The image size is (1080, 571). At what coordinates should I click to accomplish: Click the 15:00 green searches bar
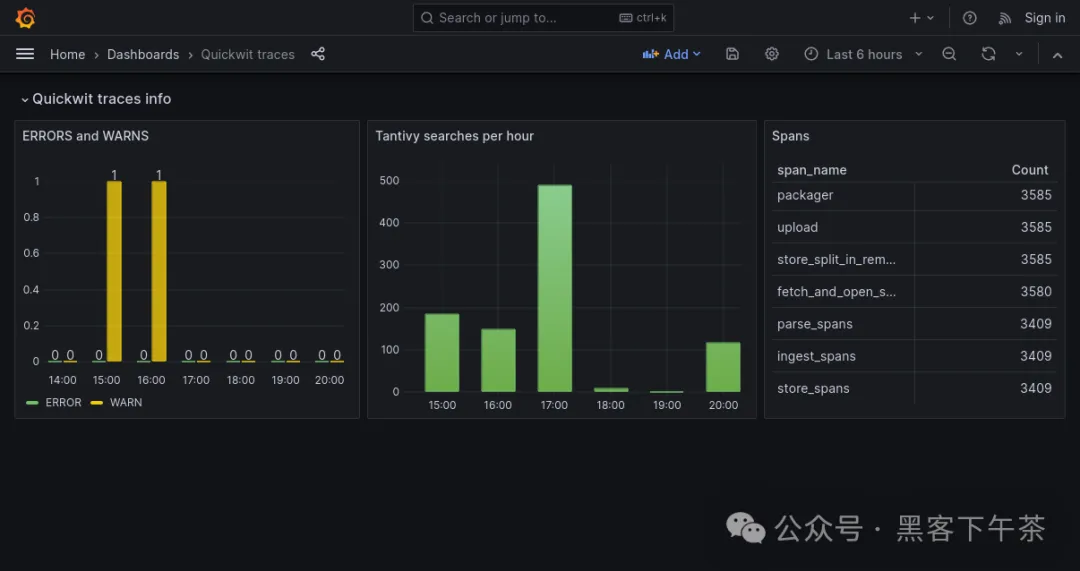click(x=442, y=353)
